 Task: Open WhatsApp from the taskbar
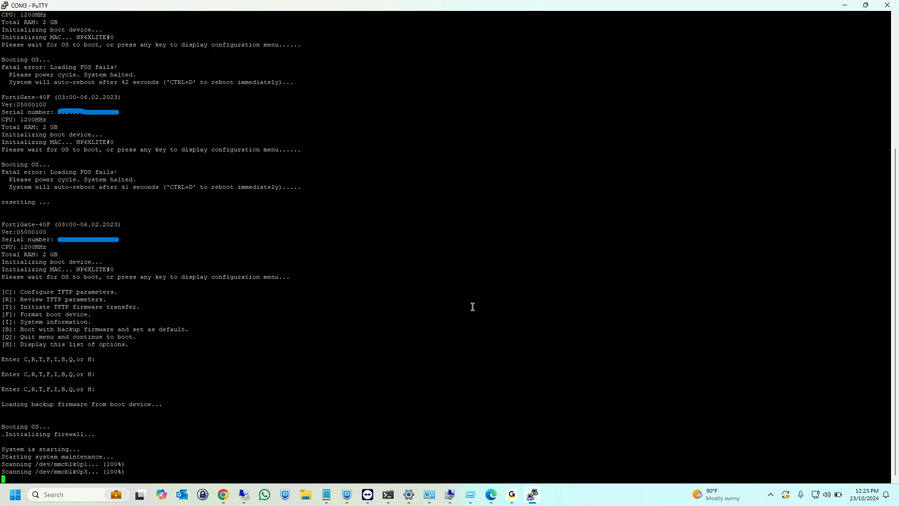pos(264,495)
